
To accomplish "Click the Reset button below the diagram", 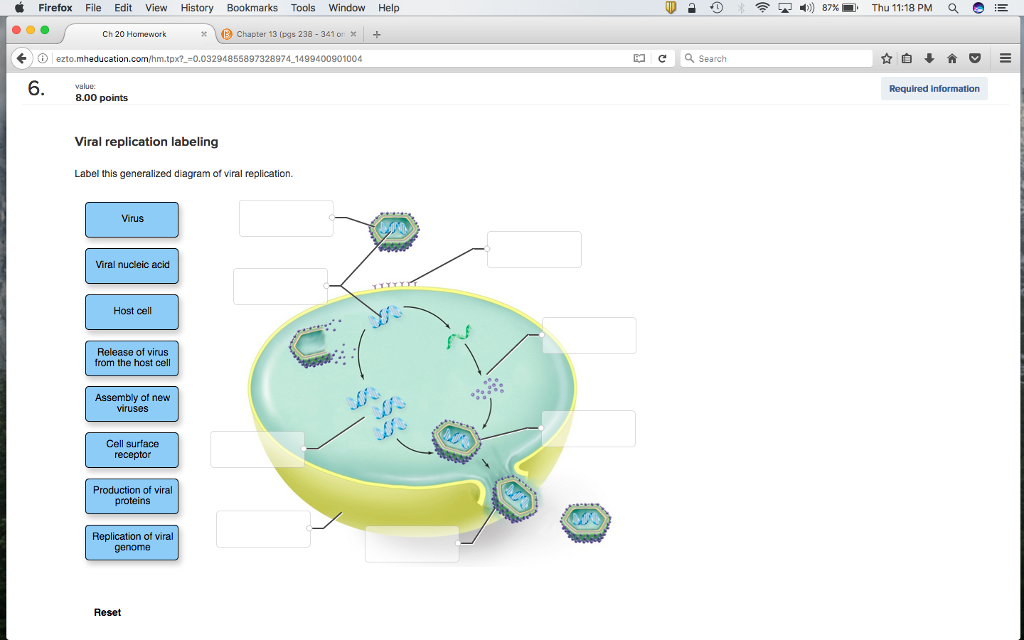I will pyautogui.click(x=106, y=612).
